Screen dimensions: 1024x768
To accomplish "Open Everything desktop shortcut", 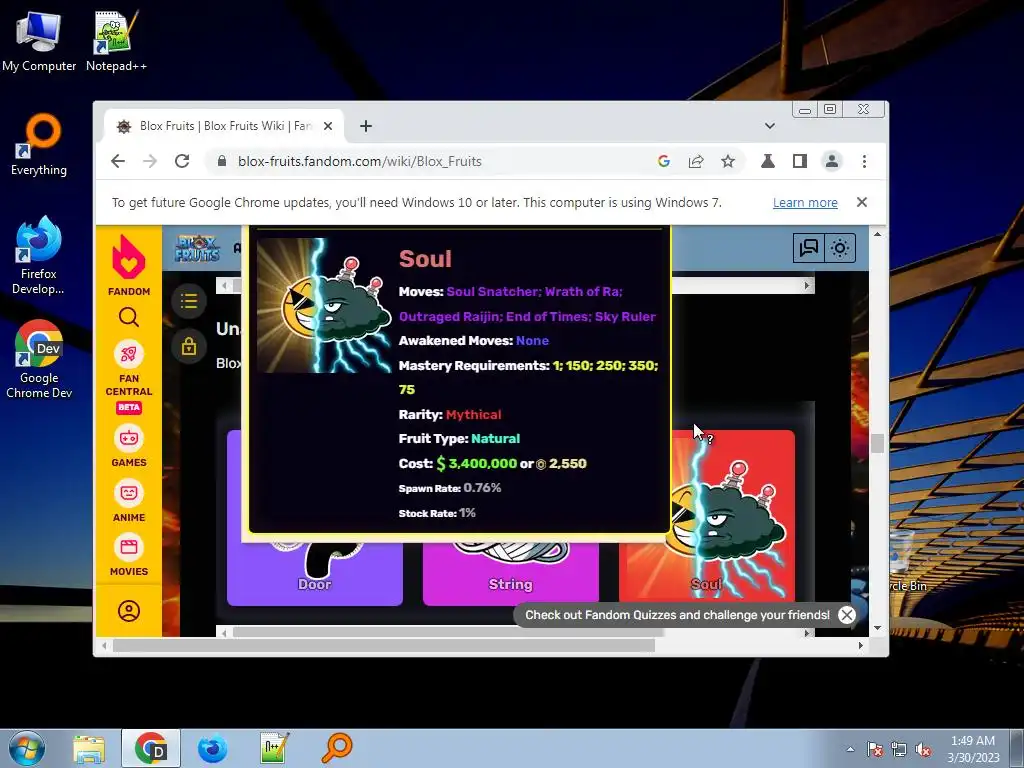I will point(39,145).
